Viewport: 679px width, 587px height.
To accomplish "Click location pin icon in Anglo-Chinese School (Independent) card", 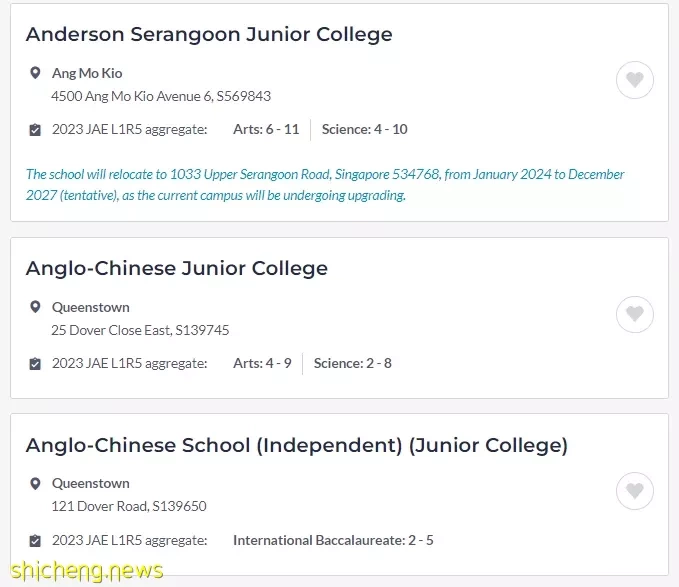I will (x=35, y=483).
